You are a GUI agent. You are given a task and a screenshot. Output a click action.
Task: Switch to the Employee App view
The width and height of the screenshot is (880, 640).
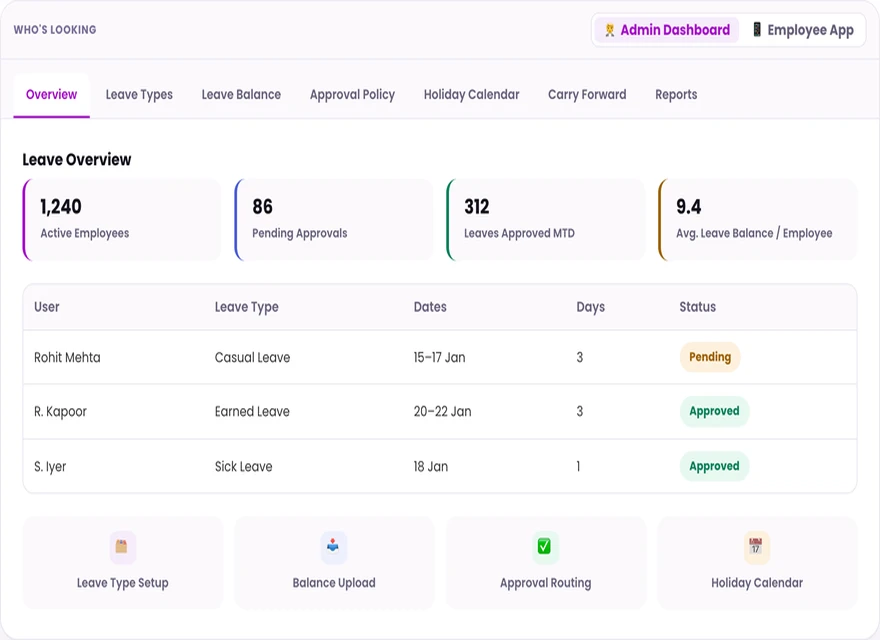pyautogui.click(x=803, y=30)
